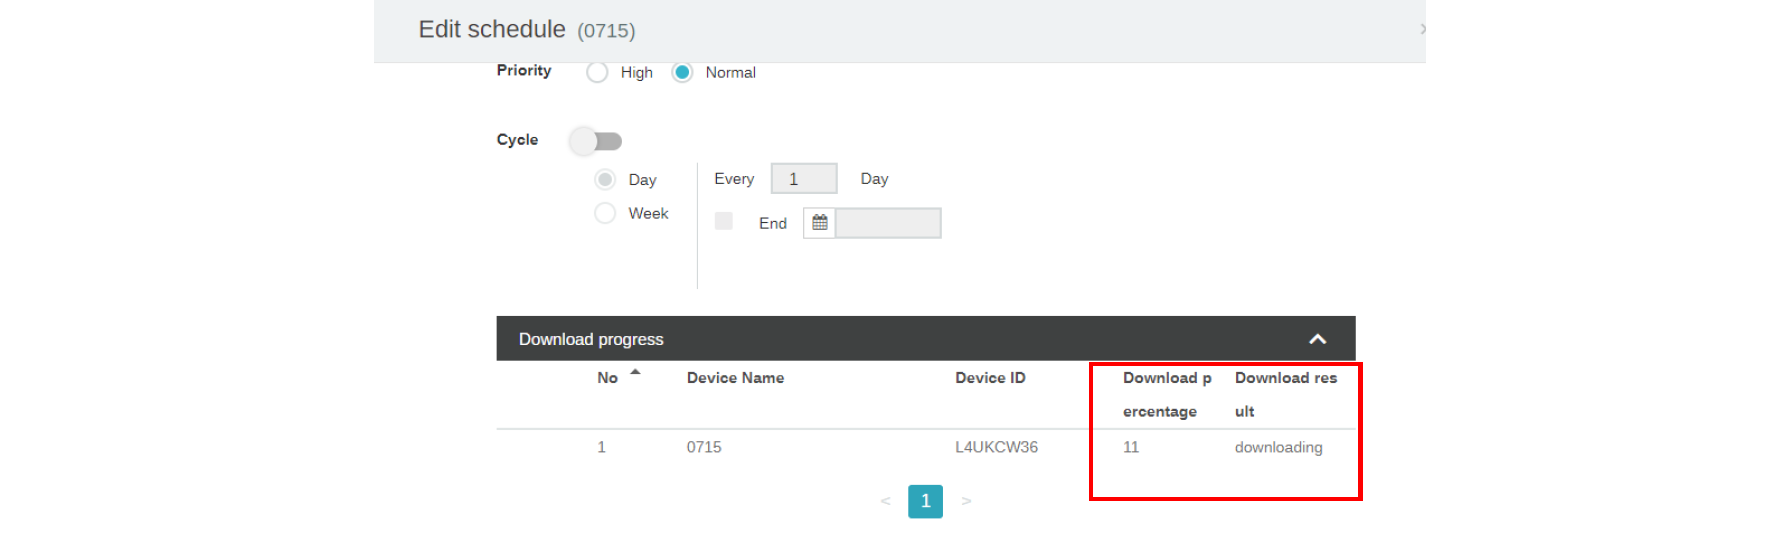Select Normal priority
The height and width of the screenshot is (533, 1770).
tap(682, 73)
